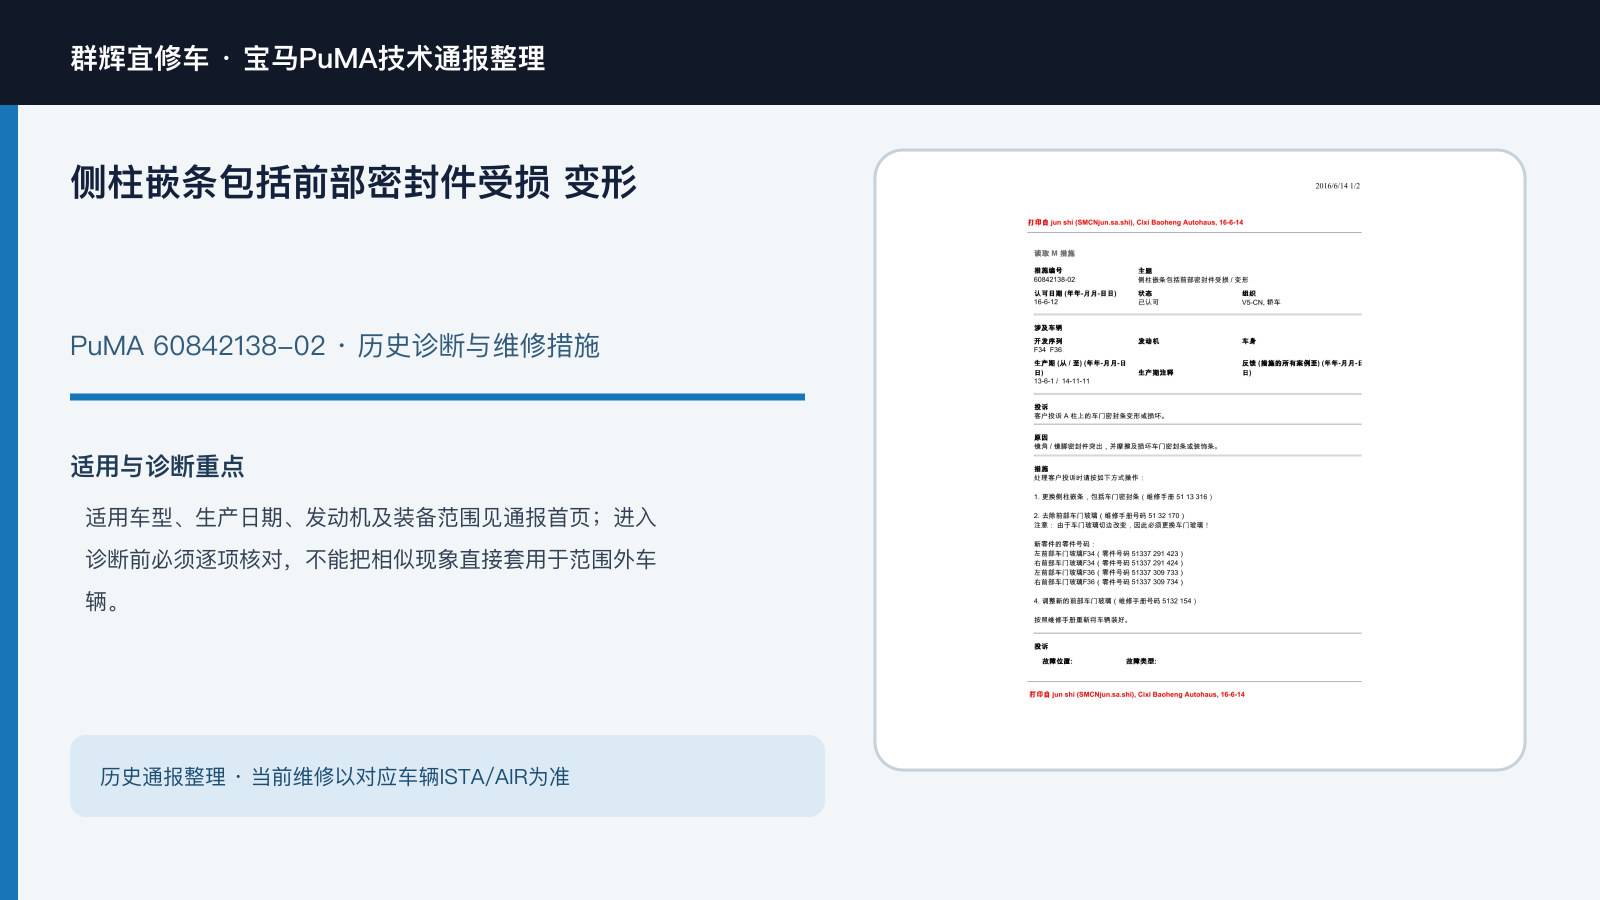Click the header title 群辉宜修车 · 宝马PuMA技术通报整理
The height and width of the screenshot is (900, 1600).
click(308, 58)
